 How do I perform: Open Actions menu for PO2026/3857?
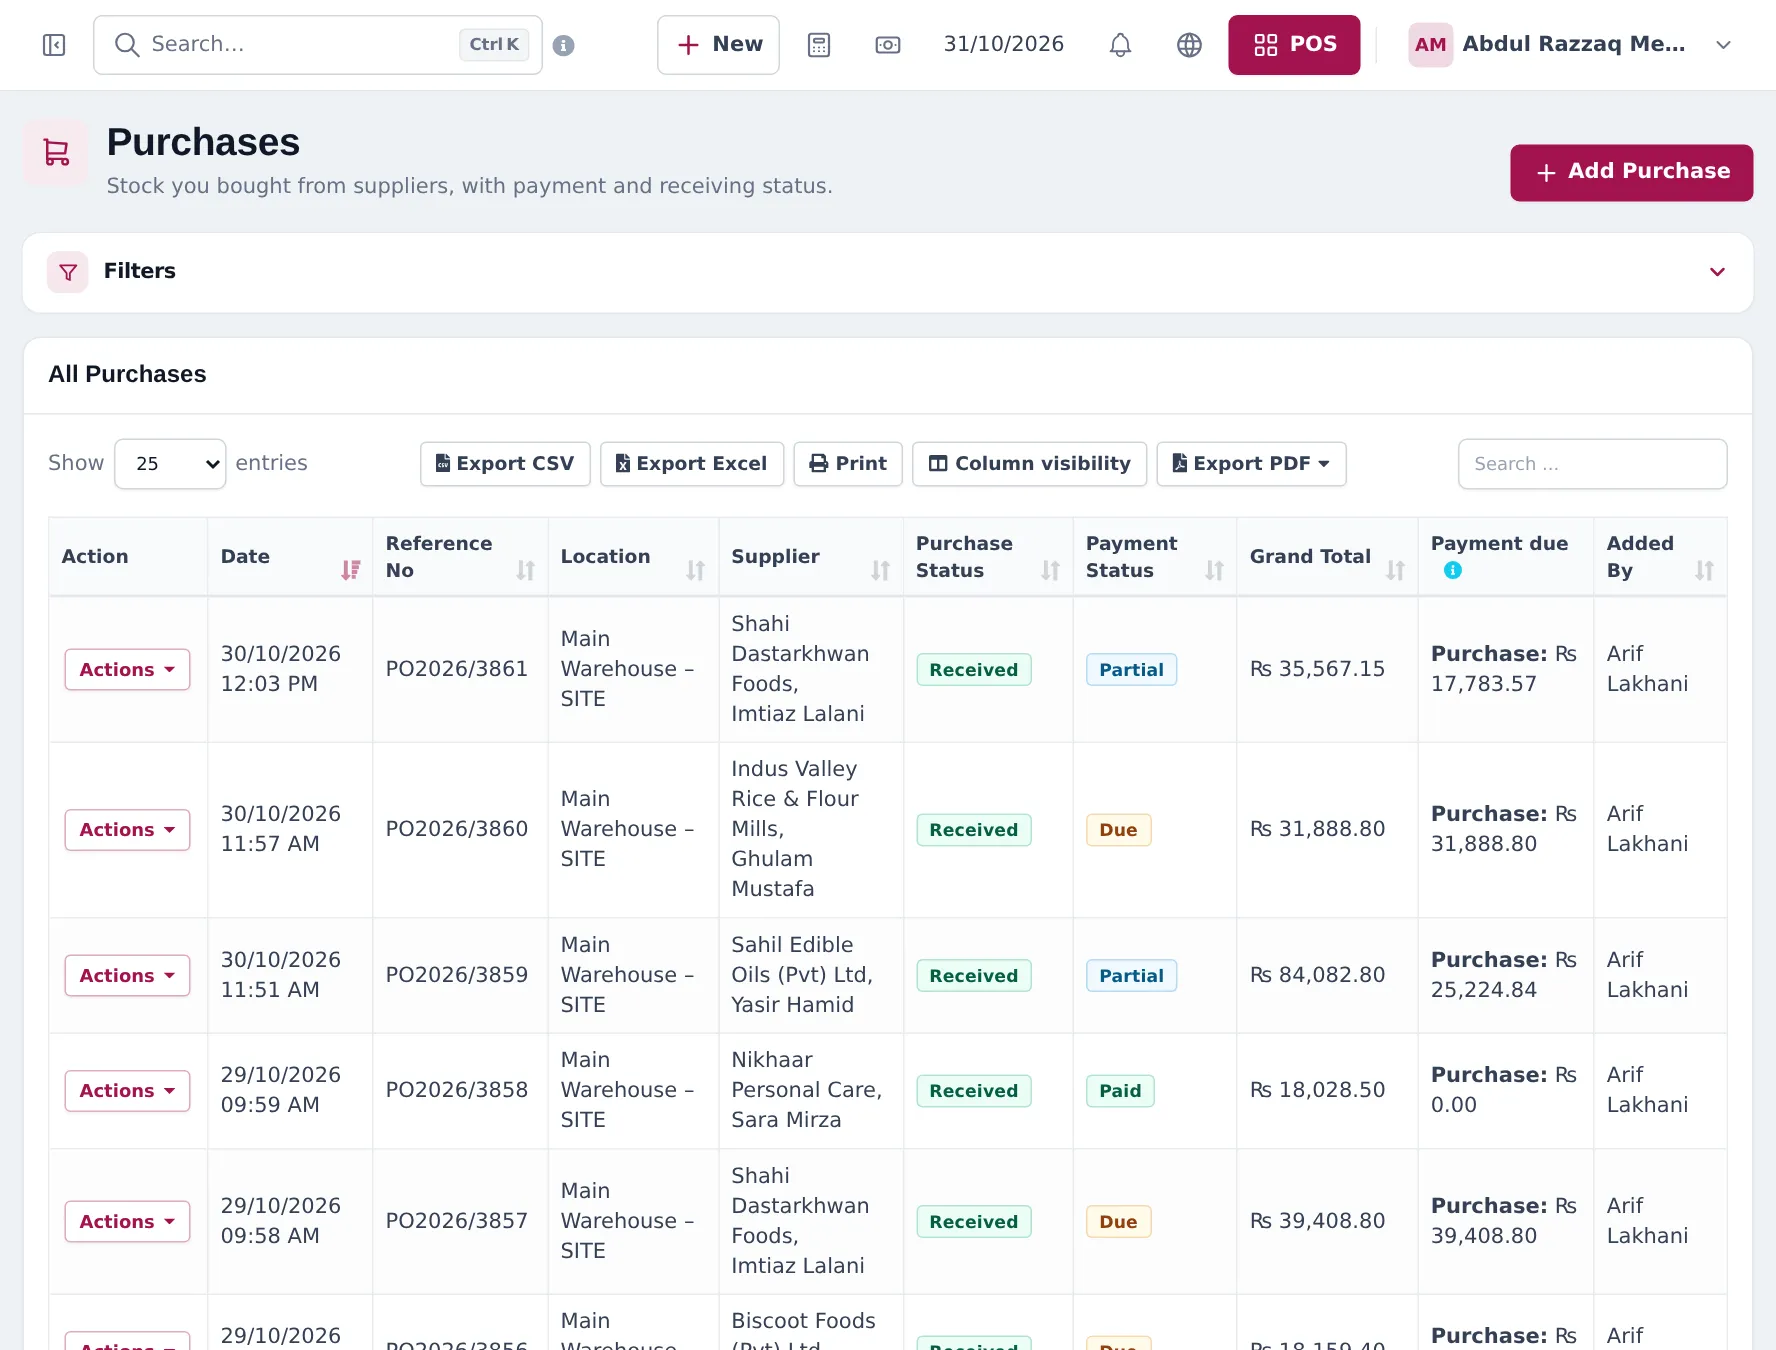(127, 1222)
